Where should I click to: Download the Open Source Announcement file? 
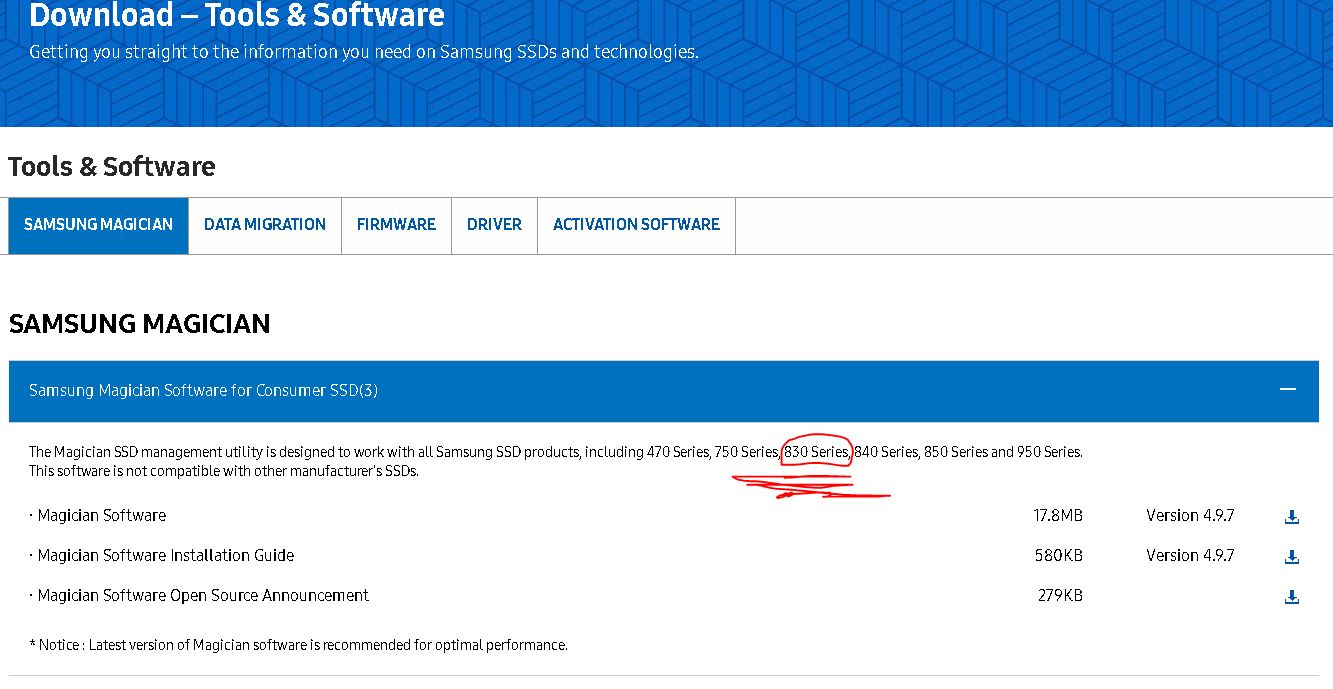[x=1292, y=597]
